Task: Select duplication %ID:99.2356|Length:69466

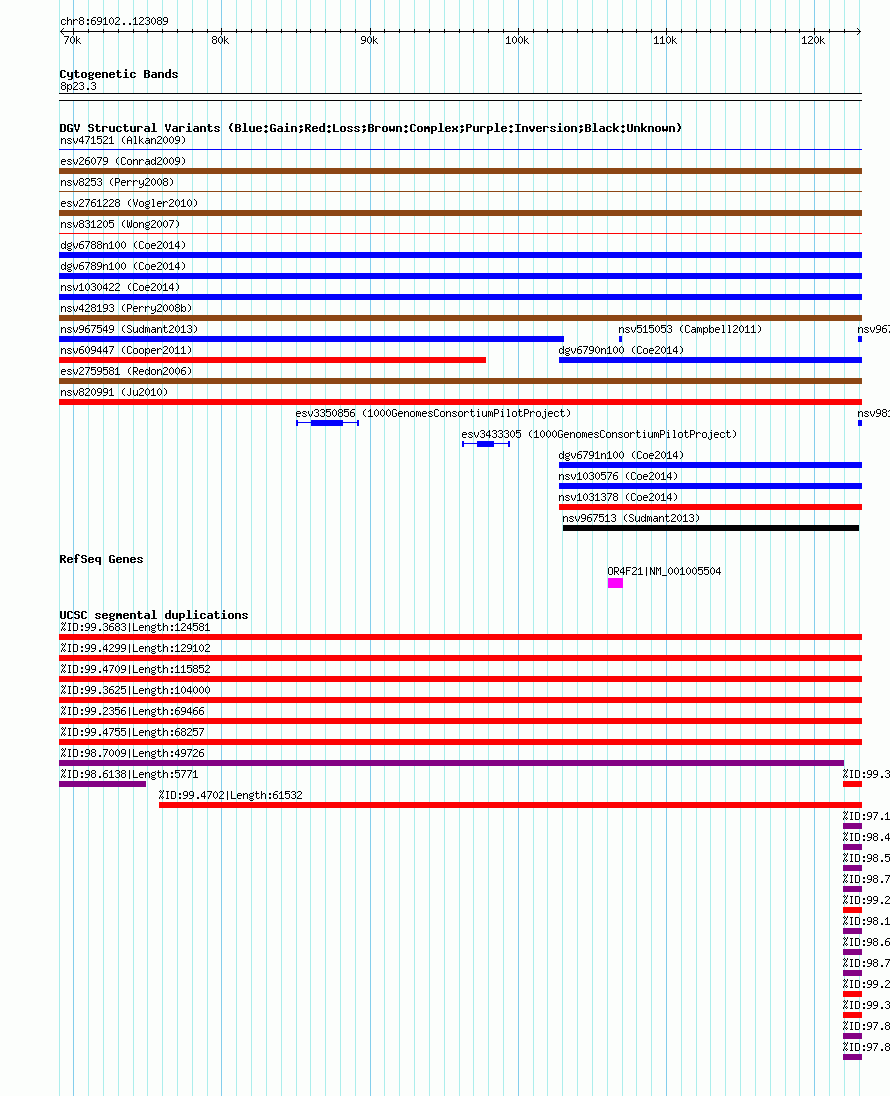Action: (x=132, y=712)
